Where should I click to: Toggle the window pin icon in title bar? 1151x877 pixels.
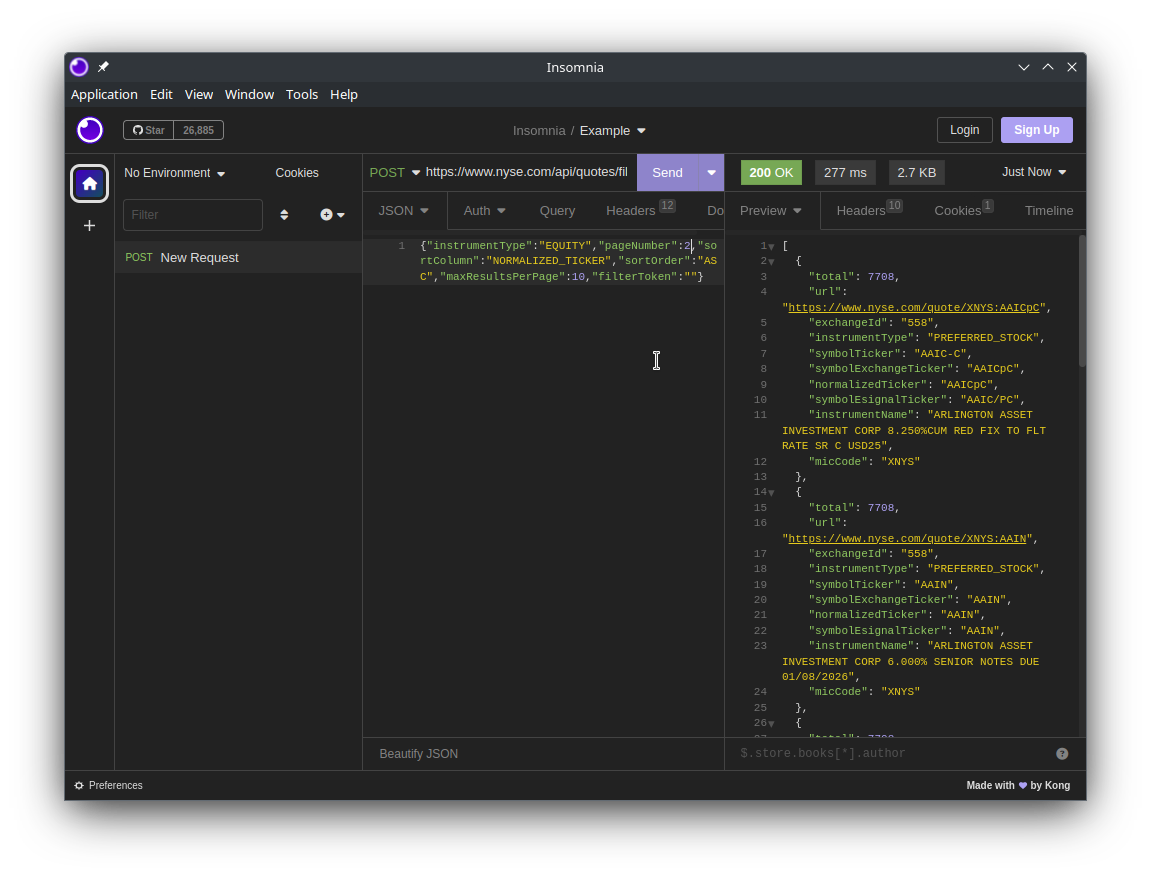(103, 67)
